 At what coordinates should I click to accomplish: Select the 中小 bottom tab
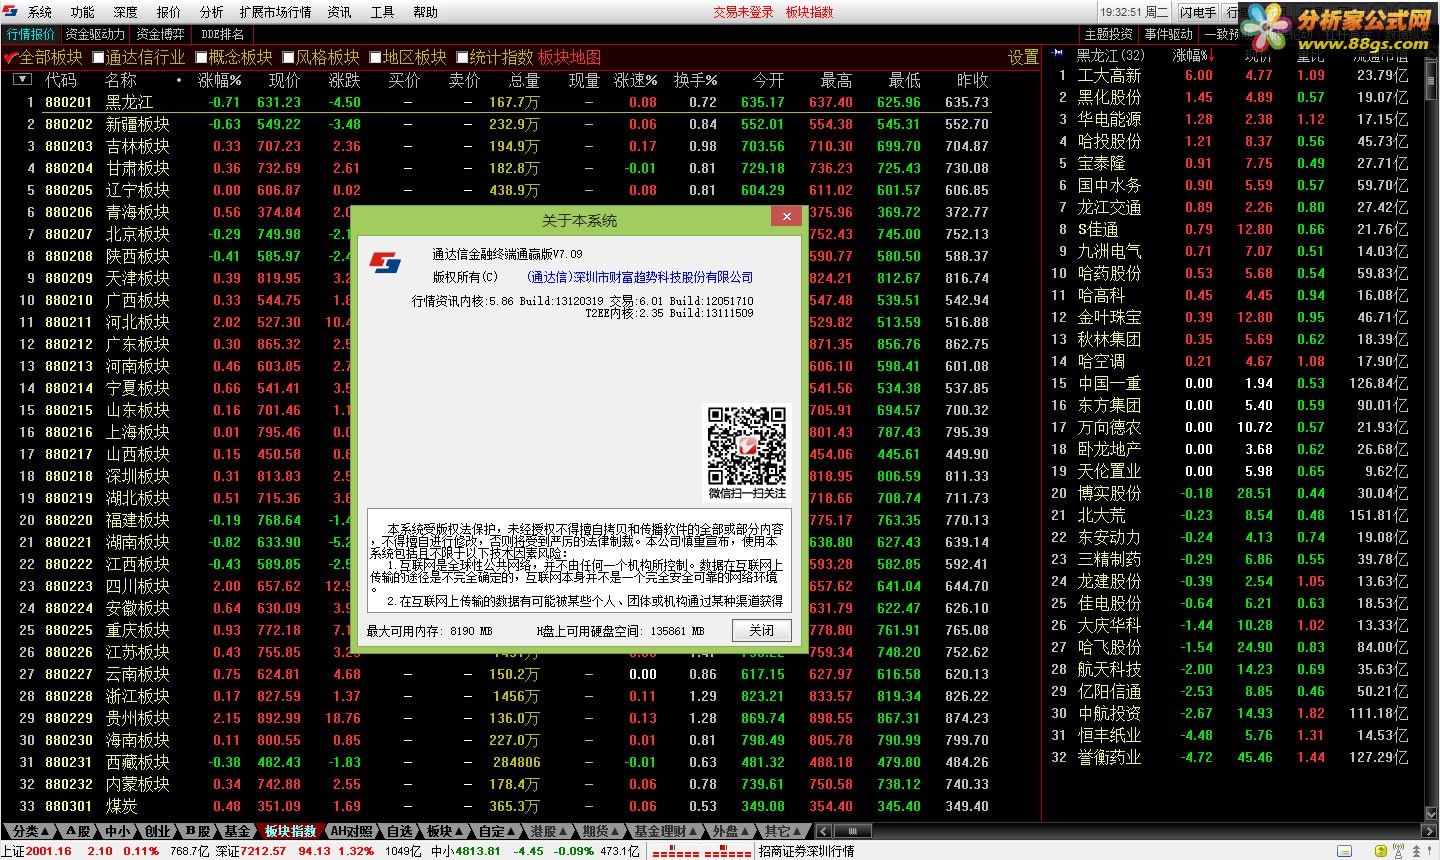pyautogui.click(x=118, y=831)
